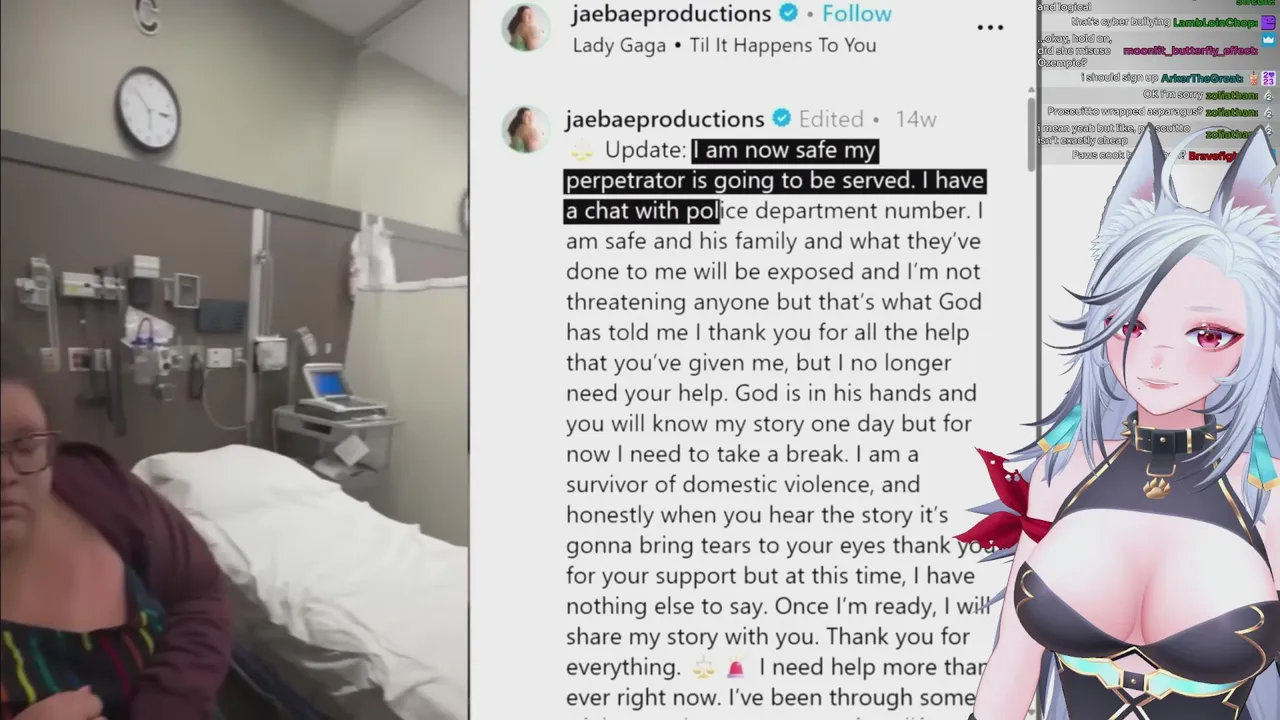Click the LambLoinChop purple chat badge
This screenshot has width=1280, height=720.
pyautogui.click(x=1268, y=22)
